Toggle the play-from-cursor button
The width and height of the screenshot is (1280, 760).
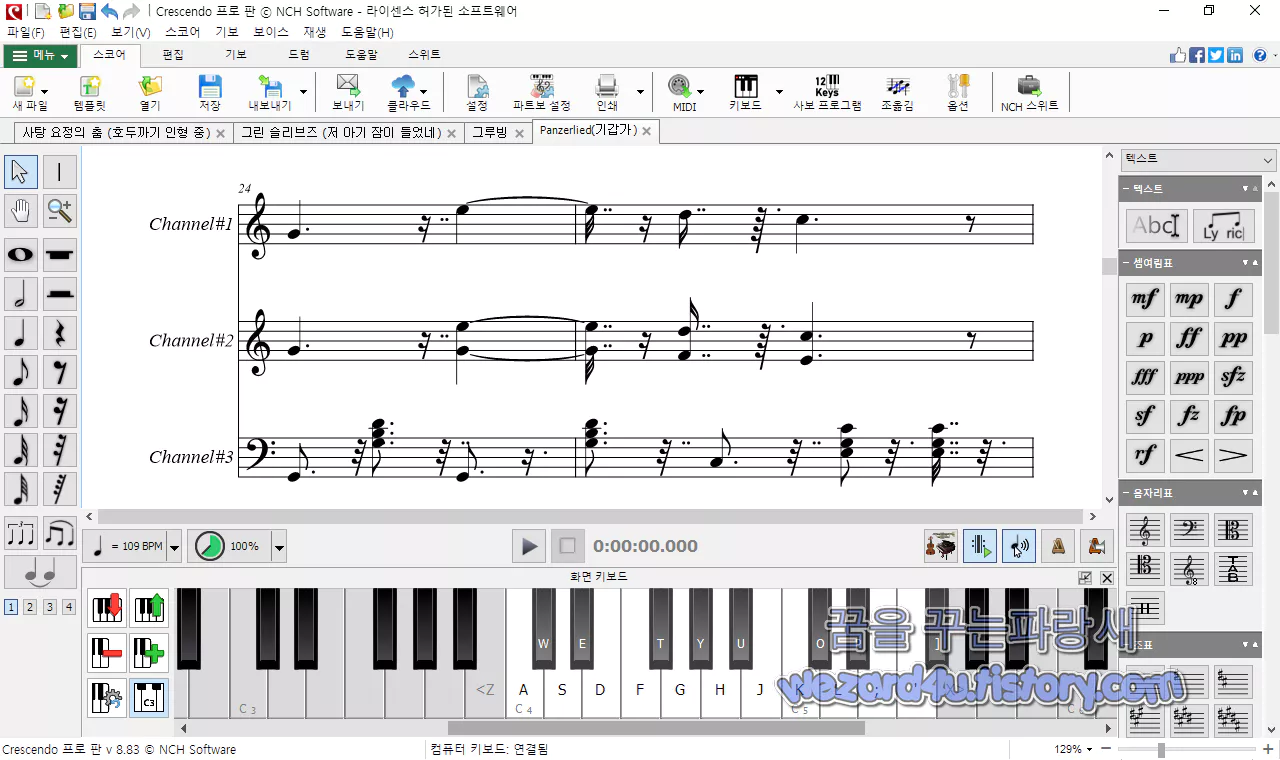click(x=980, y=546)
